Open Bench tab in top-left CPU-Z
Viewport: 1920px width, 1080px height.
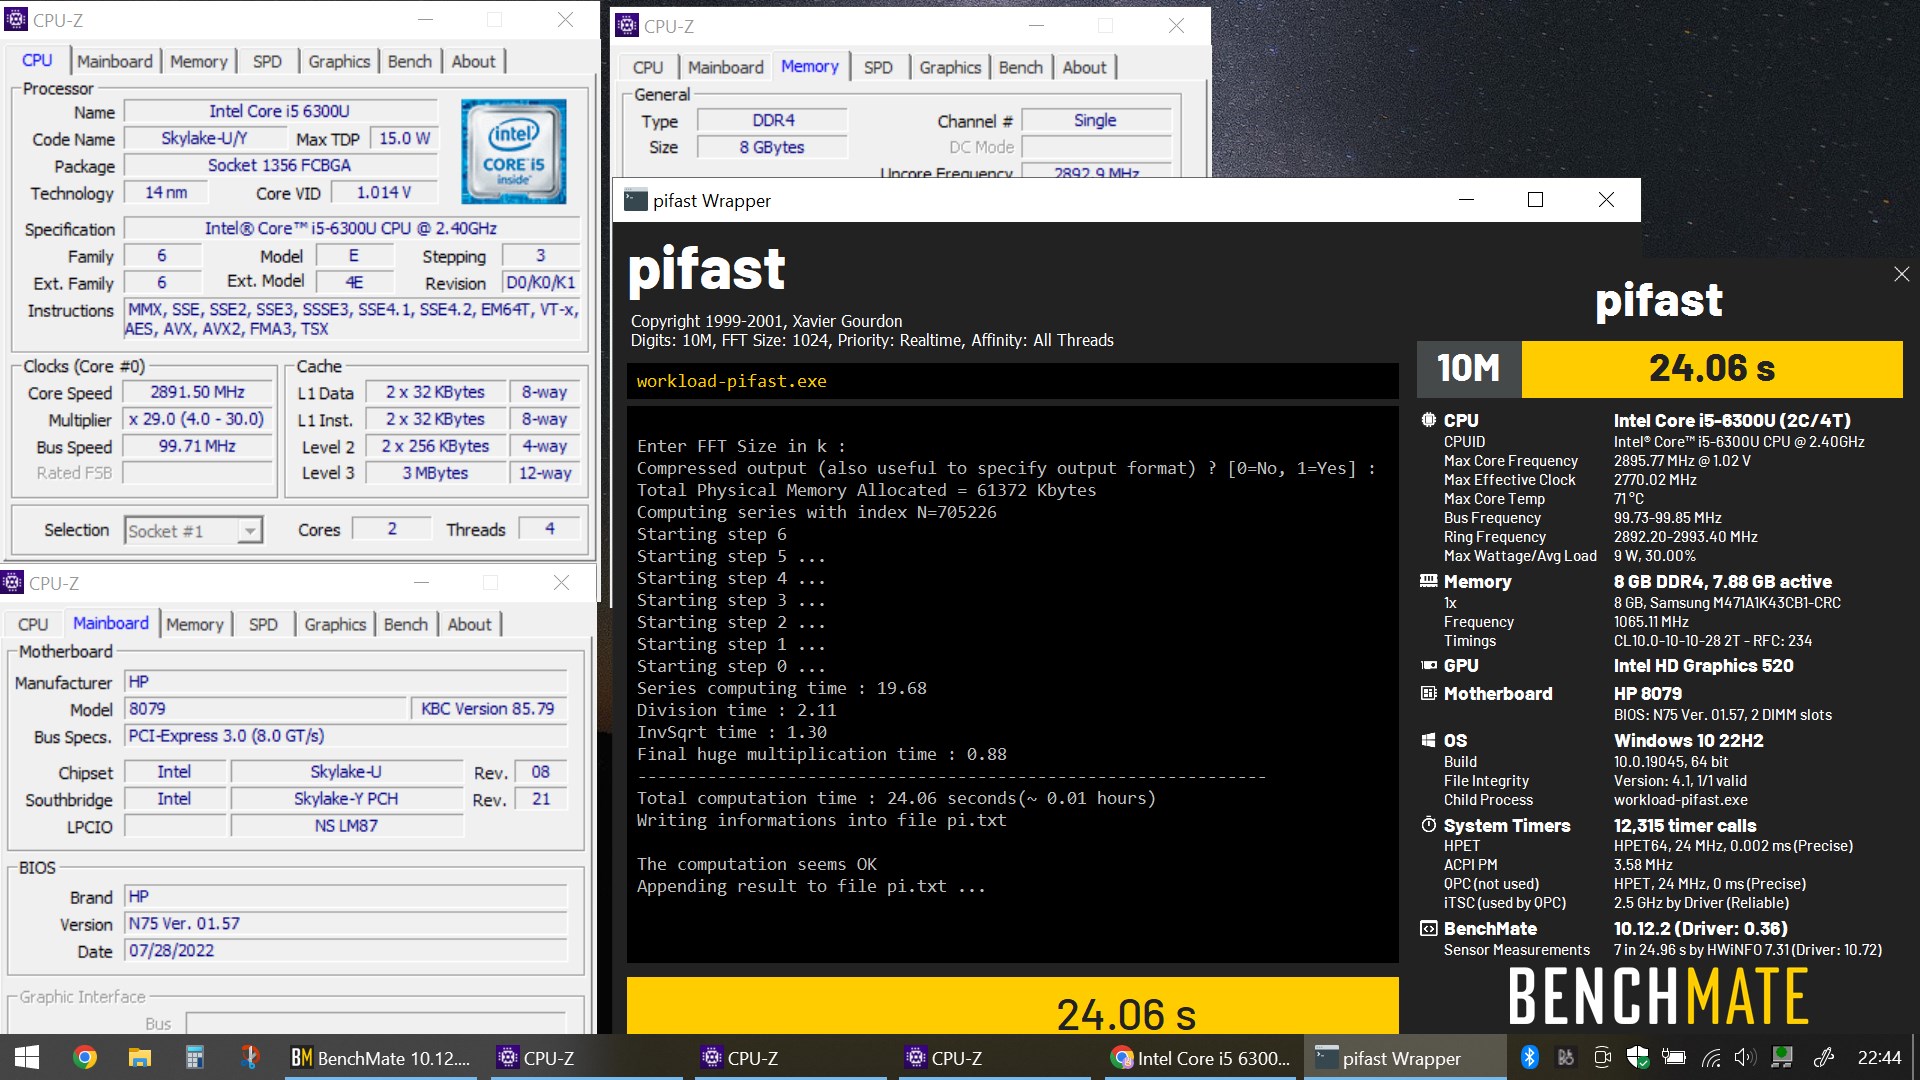pyautogui.click(x=410, y=61)
